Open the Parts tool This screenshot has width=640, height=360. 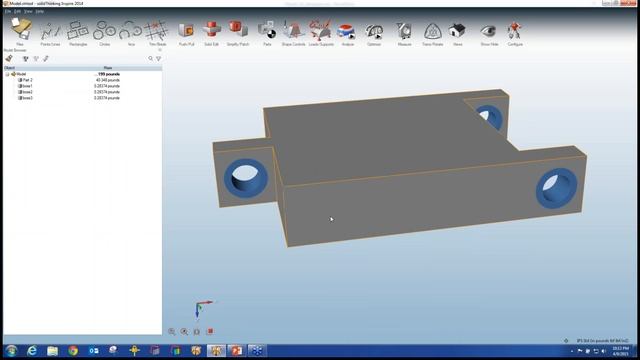tap(267, 33)
